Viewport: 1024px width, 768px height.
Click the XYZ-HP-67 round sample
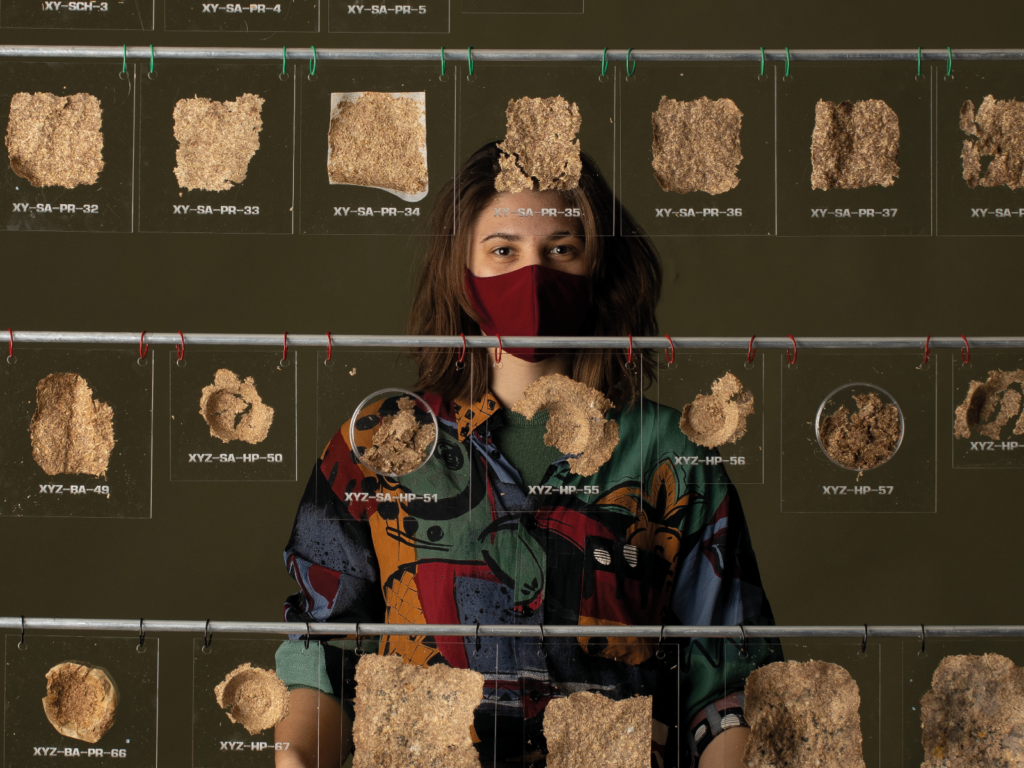(252, 697)
